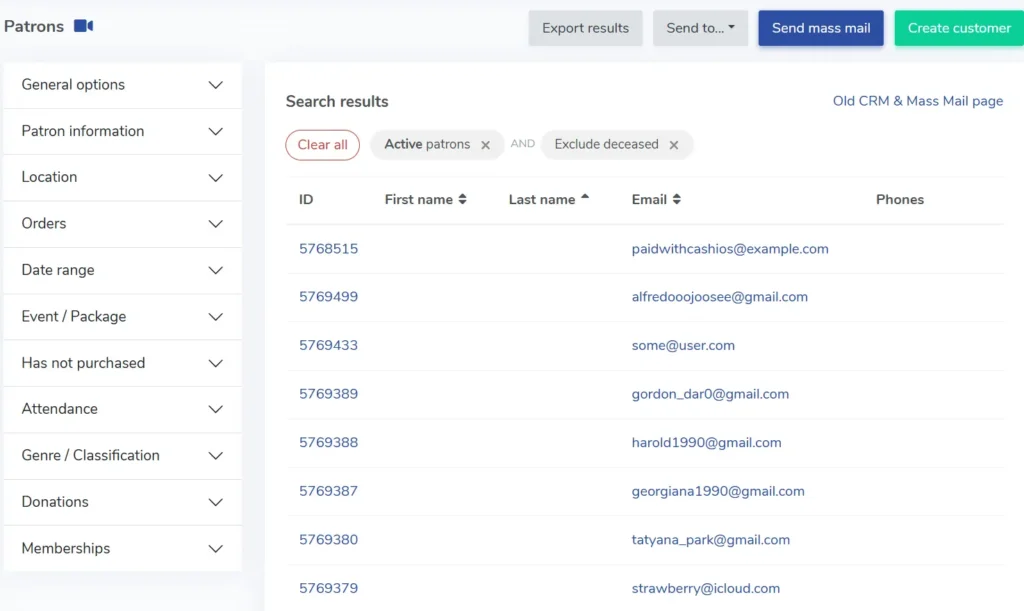Click the ID column header
Image resolution: width=1024 pixels, height=611 pixels.
click(306, 200)
